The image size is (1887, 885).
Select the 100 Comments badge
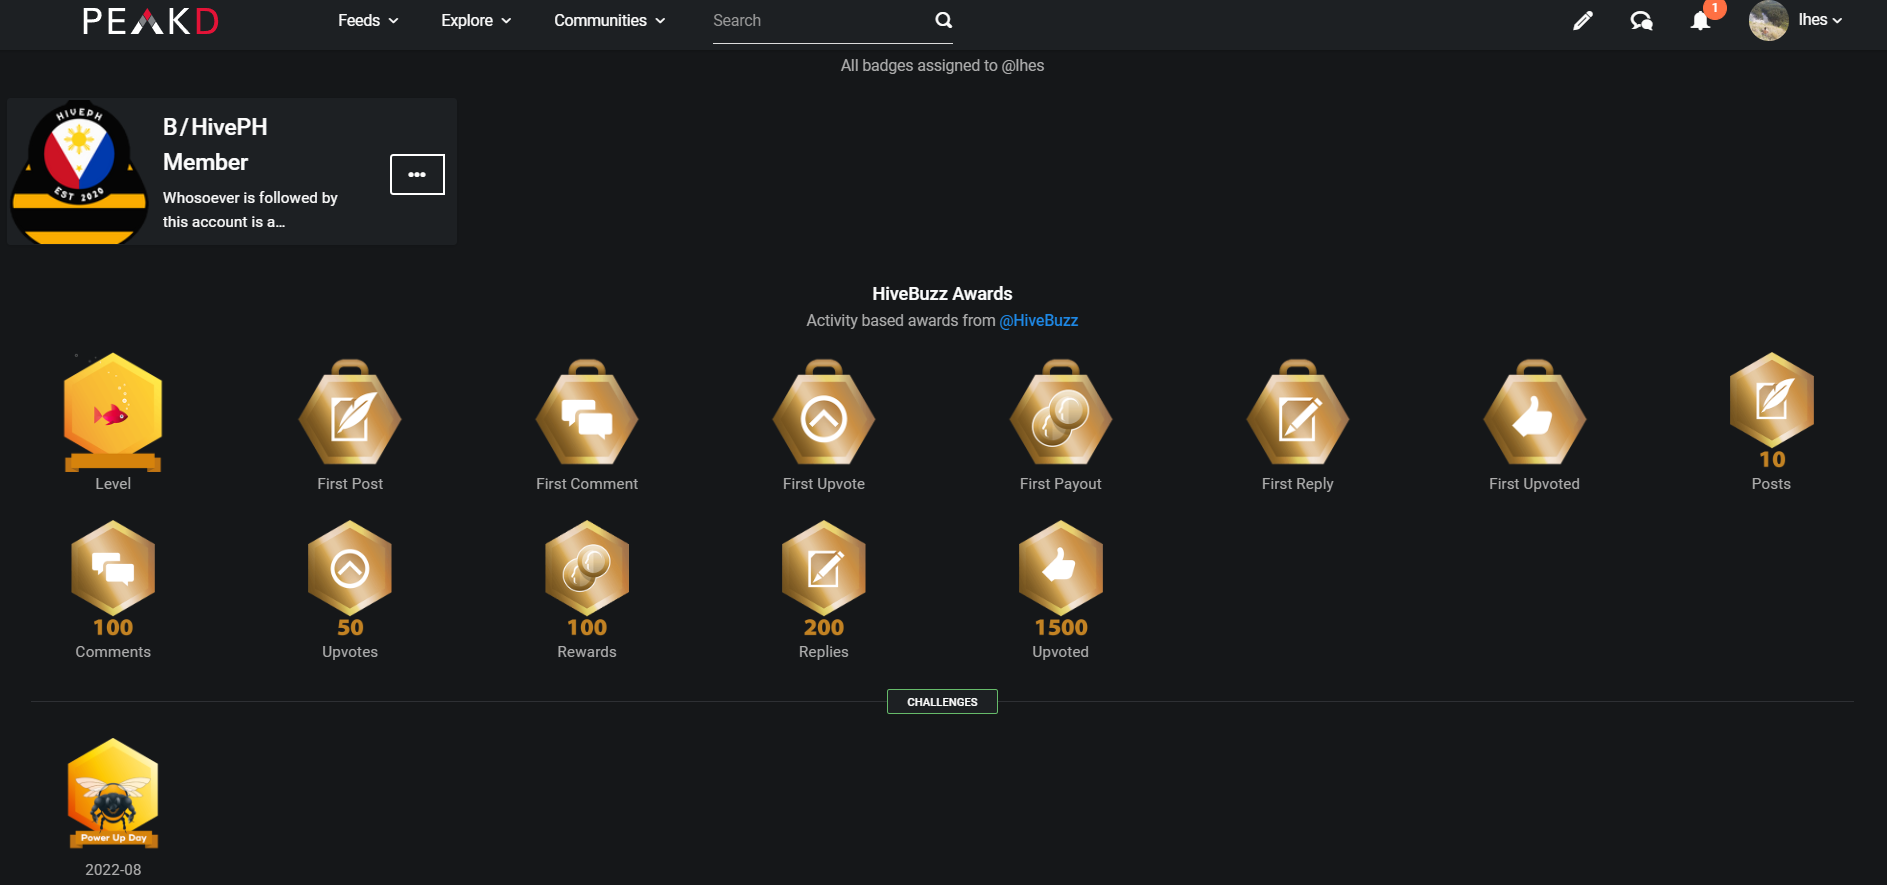pos(113,579)
